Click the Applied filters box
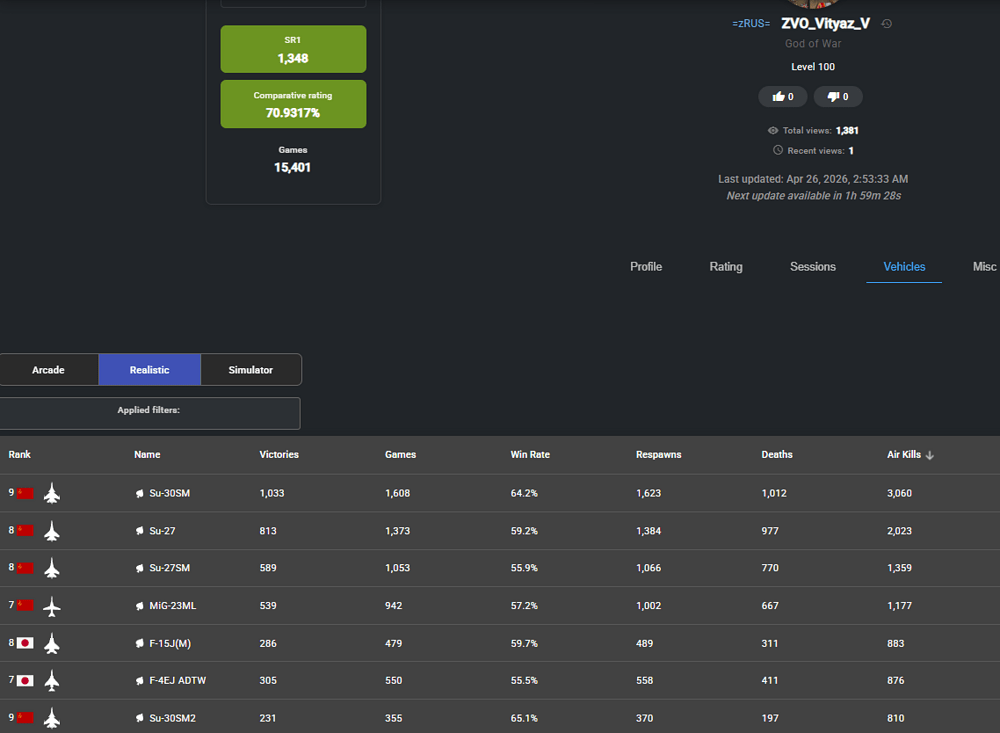This screenshot has width=1000, height=733. [x=149, y=413]
